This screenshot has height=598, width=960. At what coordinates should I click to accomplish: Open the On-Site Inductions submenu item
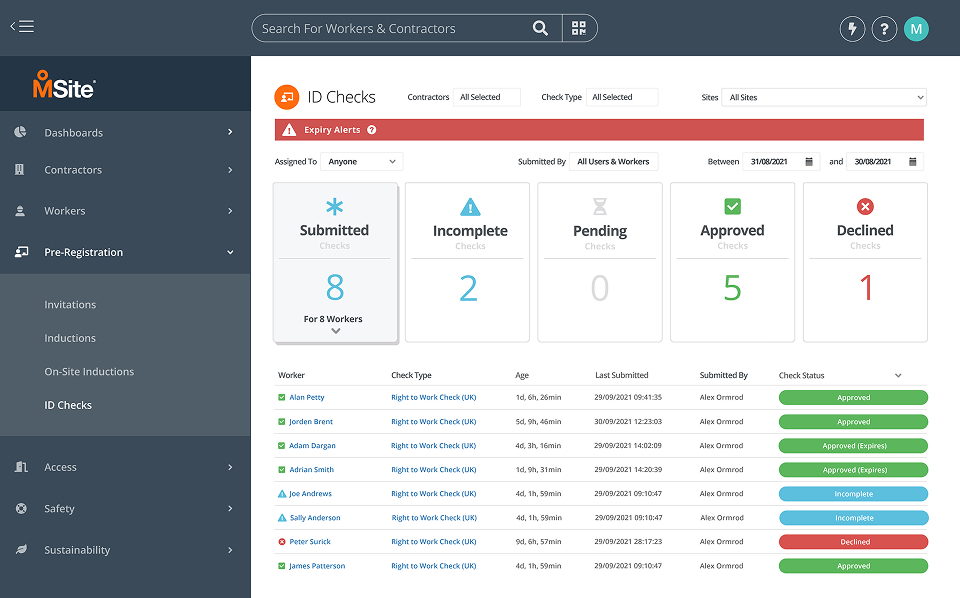[89, 372]
